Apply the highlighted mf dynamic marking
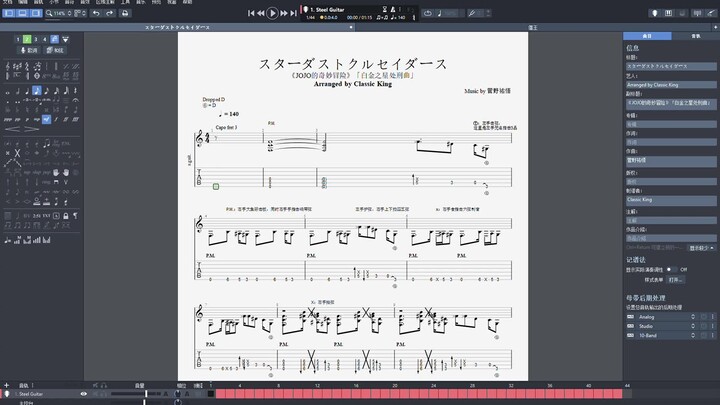The width and height of the screenshot is (720, 405). click(x=46, y=119)
